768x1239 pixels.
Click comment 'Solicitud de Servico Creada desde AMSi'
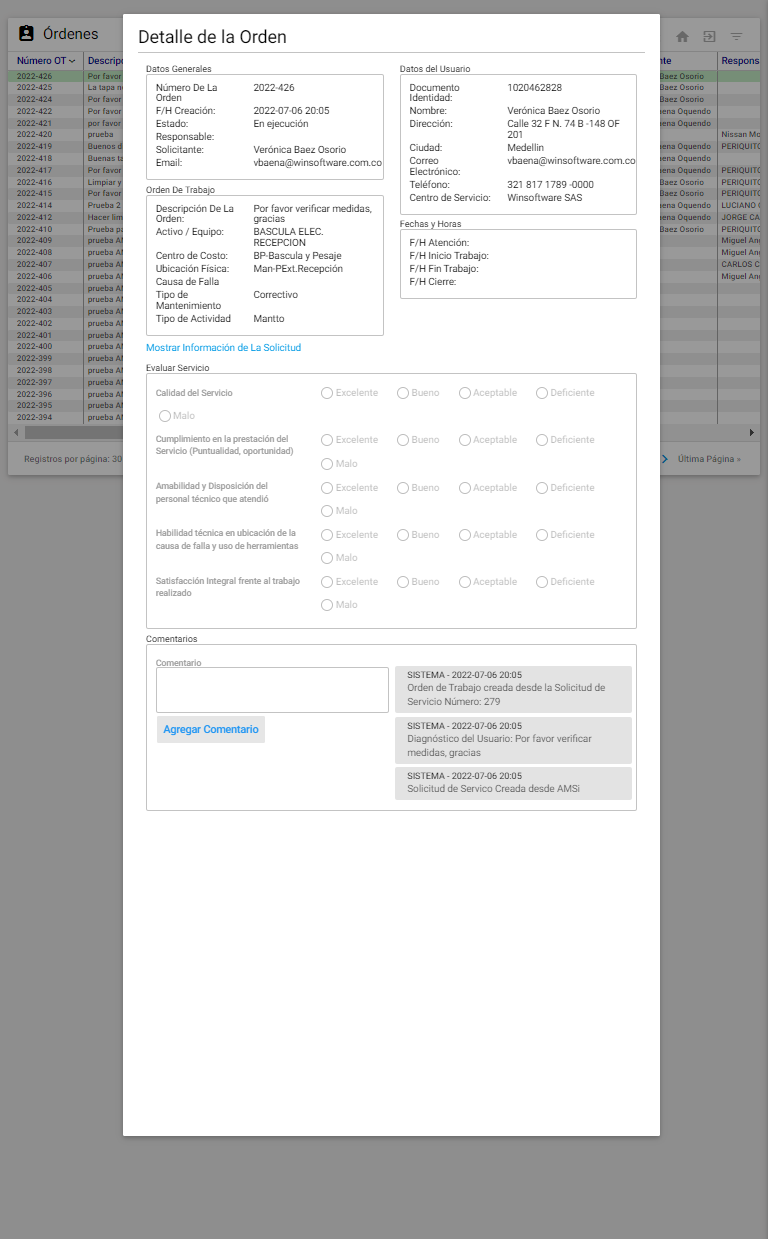click(513, 783)
